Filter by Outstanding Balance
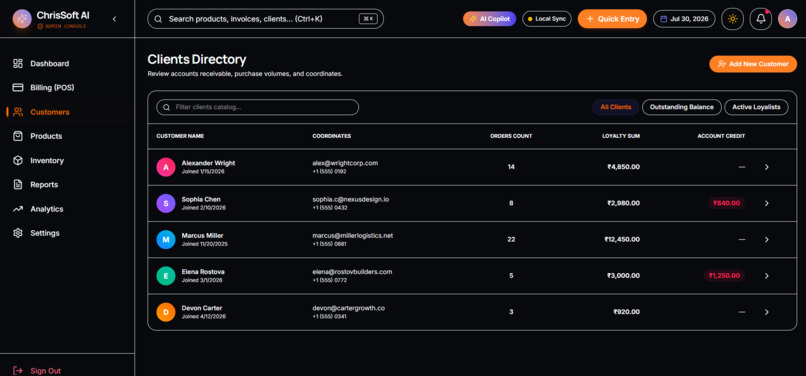Image resolution: width=806 pixels, height=376 pixels. click(x=682, y=107)
